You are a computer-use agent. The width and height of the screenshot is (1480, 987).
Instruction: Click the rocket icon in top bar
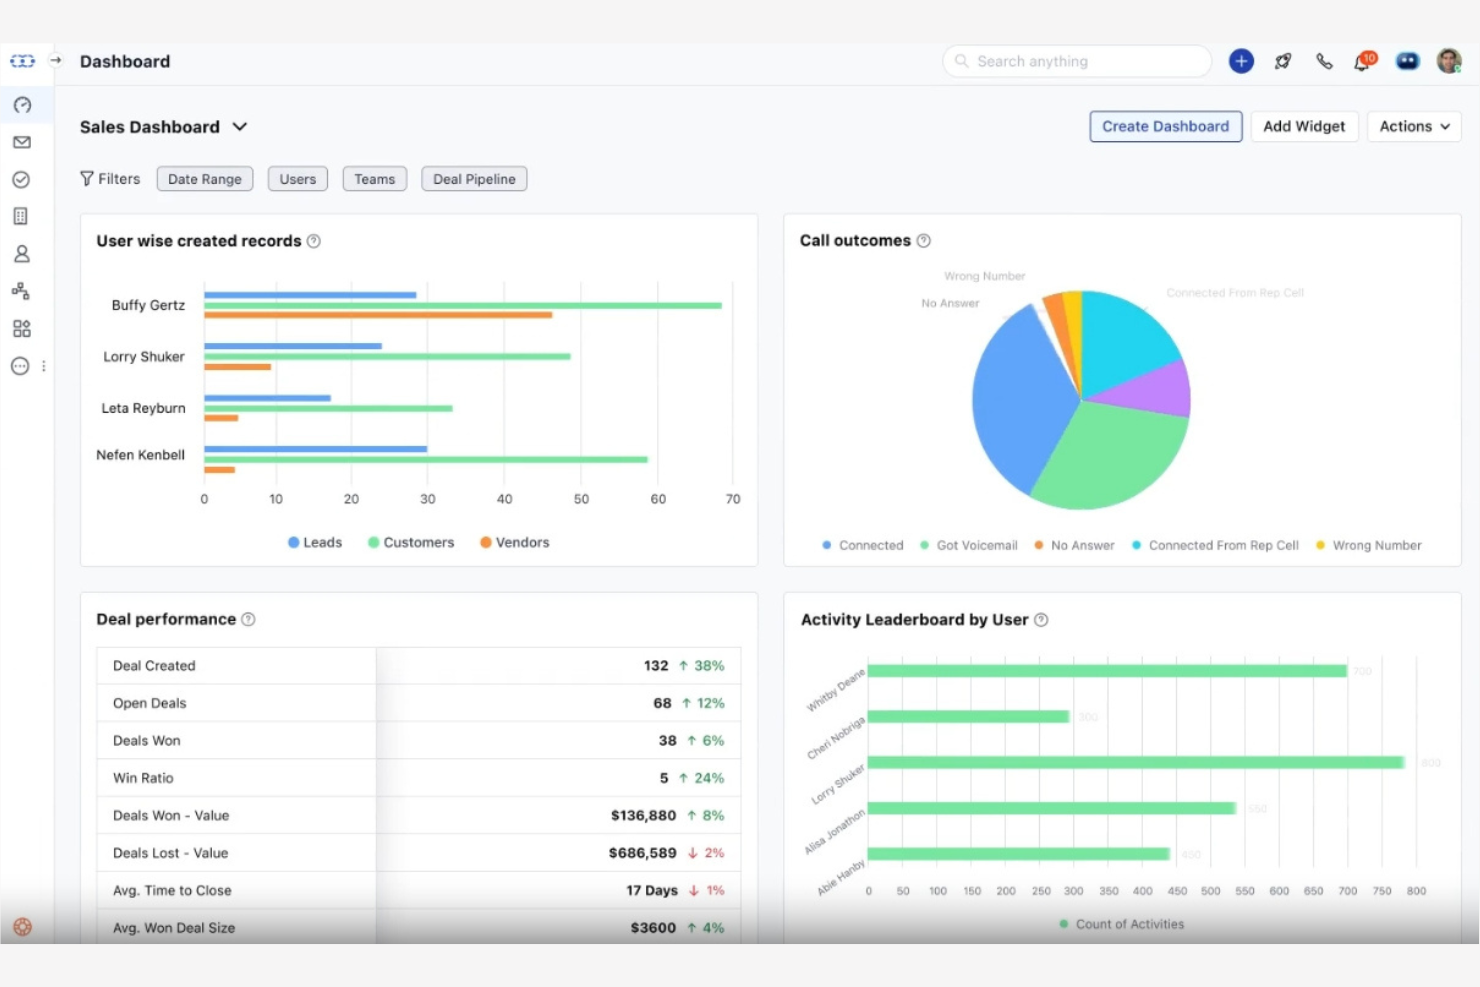[1283, 61]
